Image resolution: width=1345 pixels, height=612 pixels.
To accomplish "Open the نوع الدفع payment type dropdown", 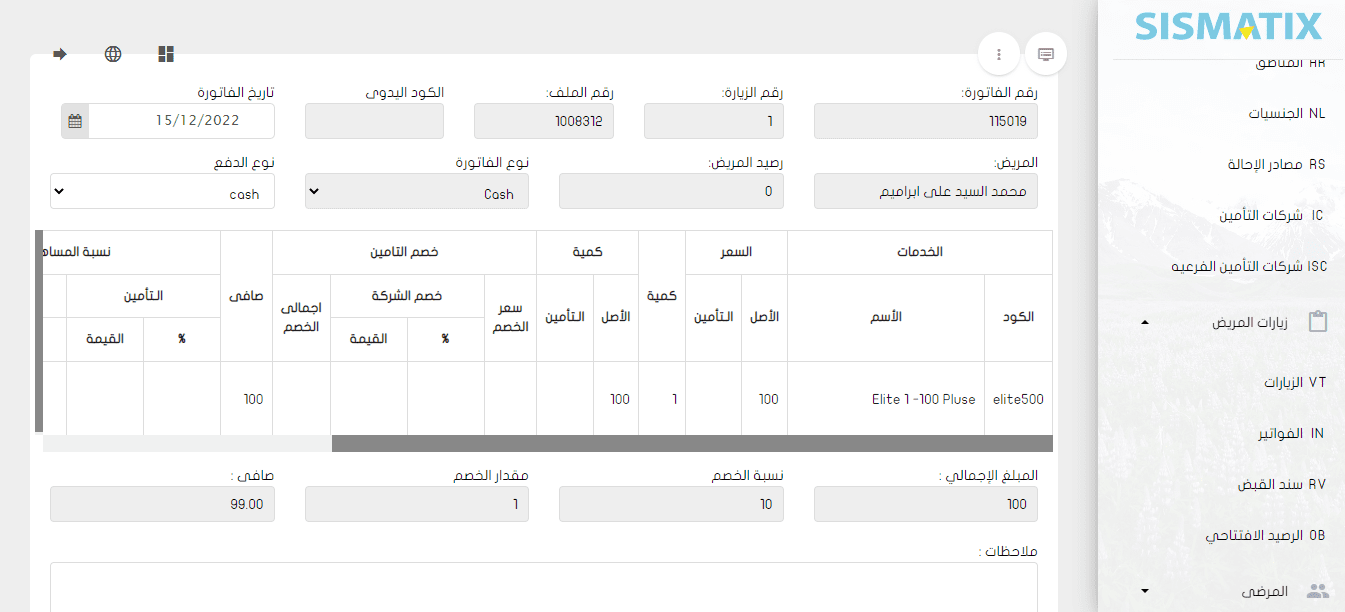I will (162, 192).
